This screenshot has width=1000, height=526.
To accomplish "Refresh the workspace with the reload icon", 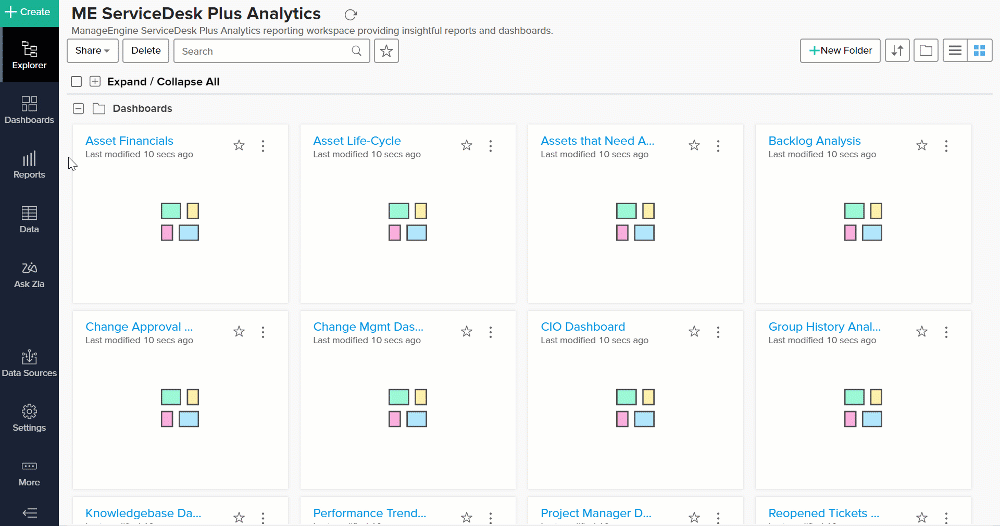I will [350, 15].
